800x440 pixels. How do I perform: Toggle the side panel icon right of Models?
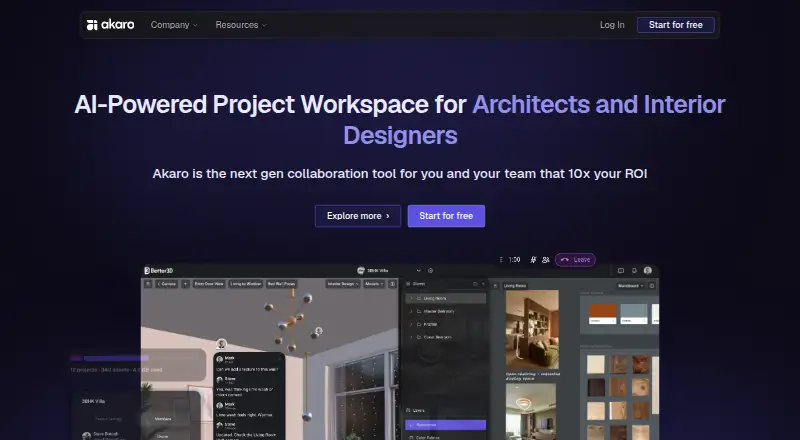tap(392, 284)
